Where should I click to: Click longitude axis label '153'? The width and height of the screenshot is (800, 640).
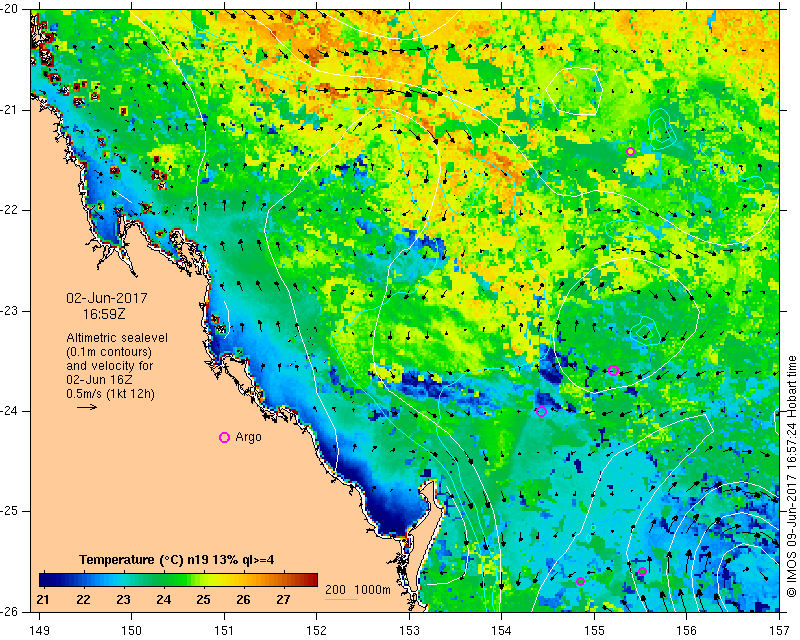click(x=409, y=631)
